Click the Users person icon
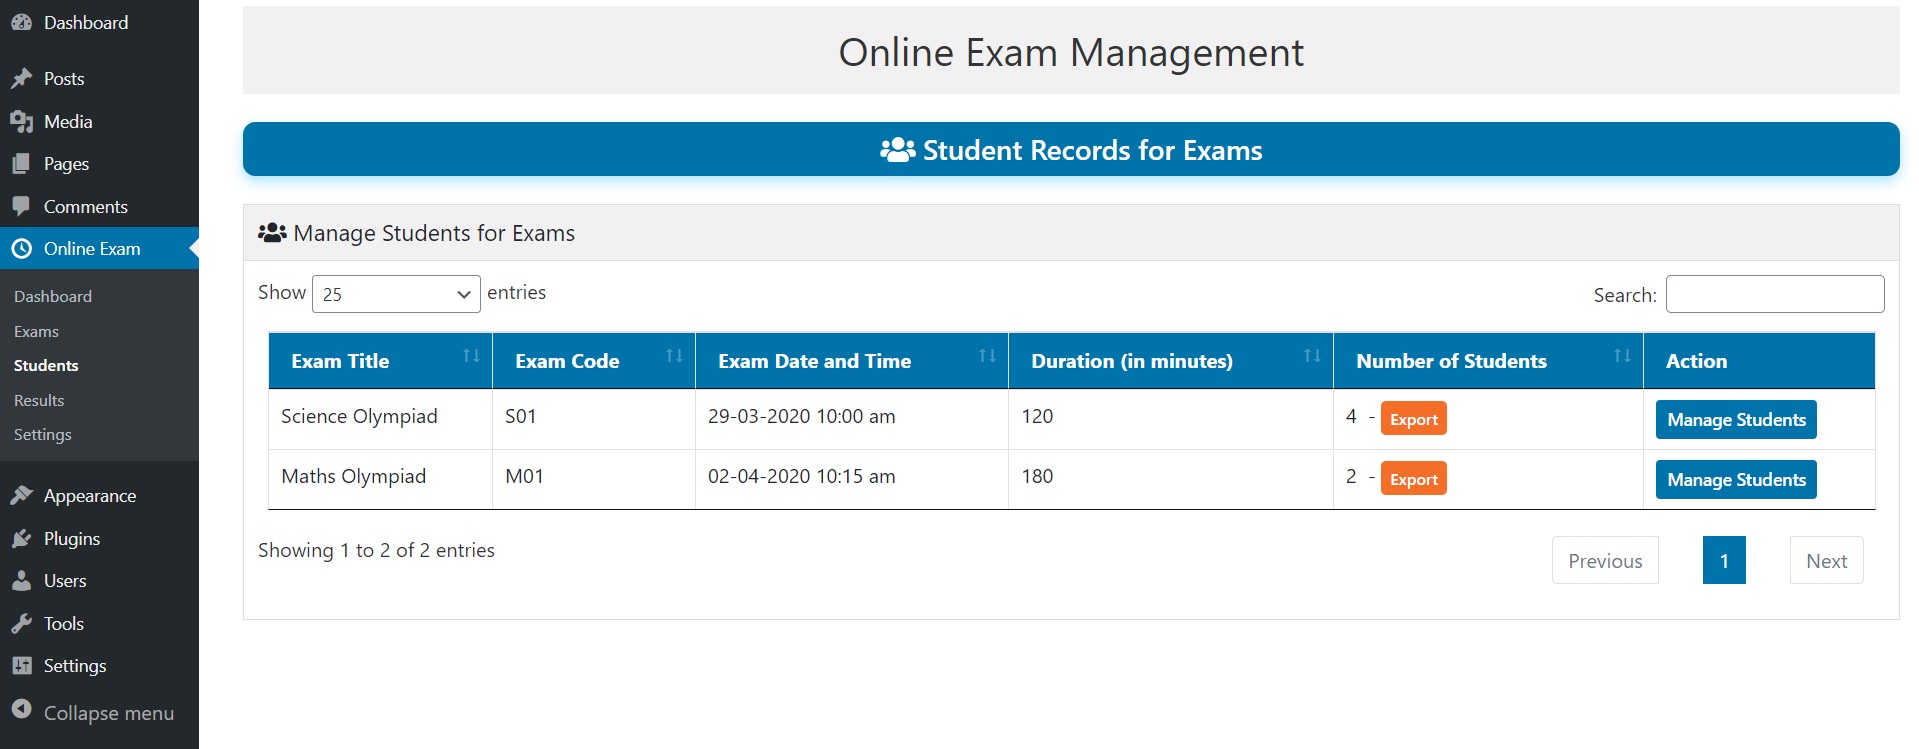Image resolution: width=1919 pixels, height=749 pixels. (21, 580)
